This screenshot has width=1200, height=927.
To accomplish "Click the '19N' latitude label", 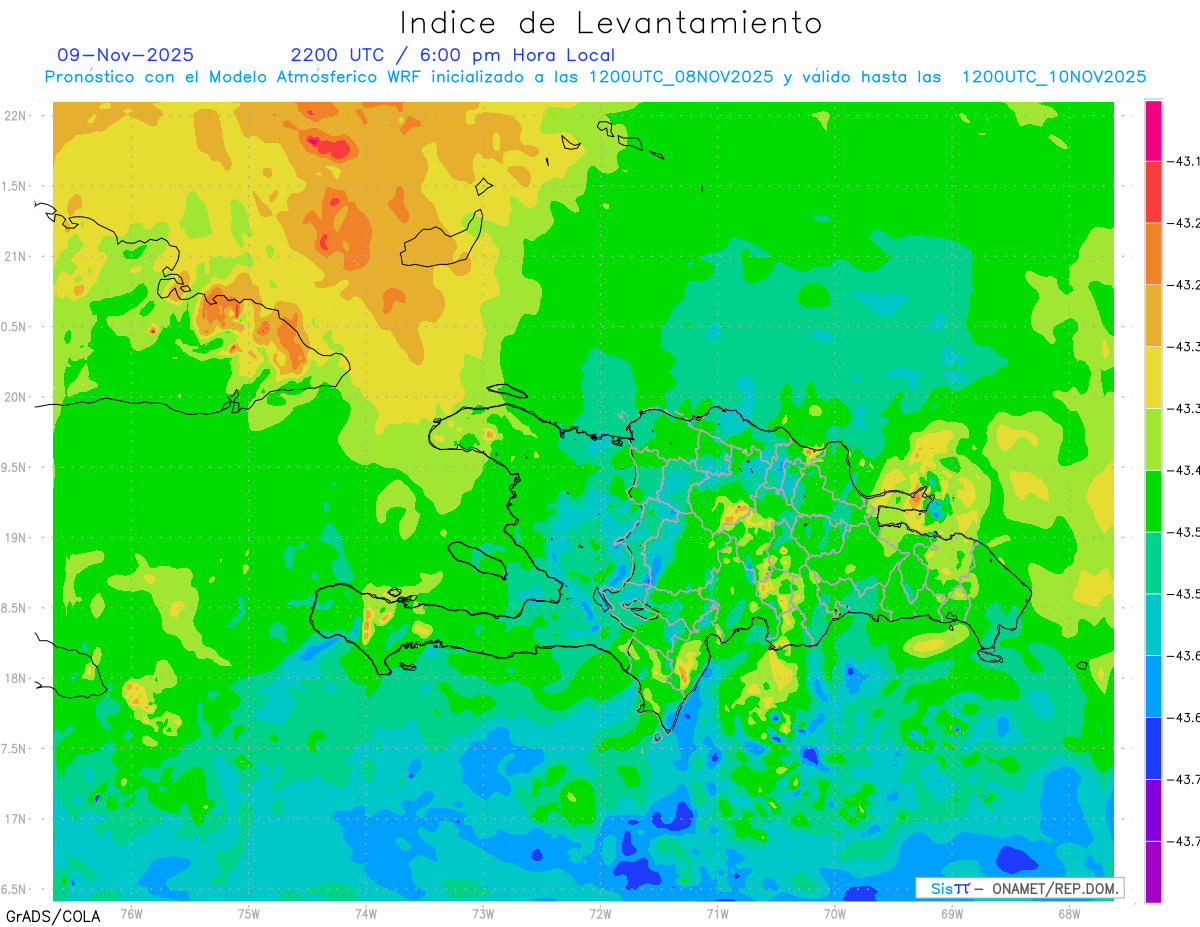I will click(17, 538).
